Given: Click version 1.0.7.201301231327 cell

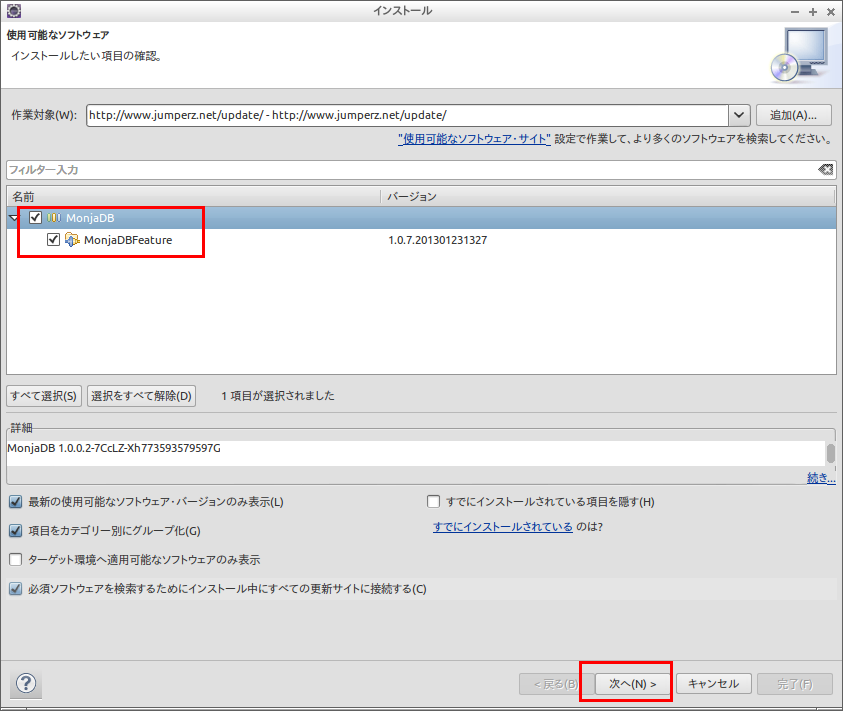Looking at the screenshot, I should [438, 240].
